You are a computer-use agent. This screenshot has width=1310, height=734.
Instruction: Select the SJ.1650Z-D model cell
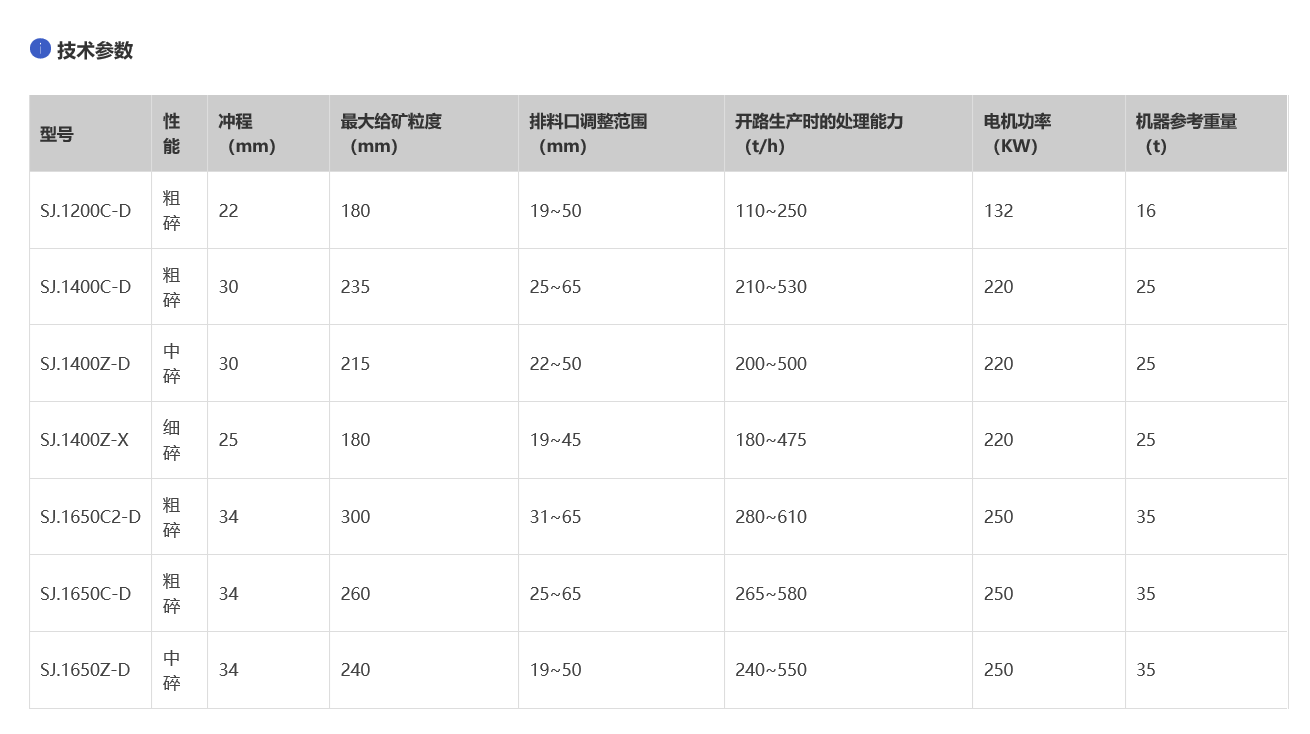pos(85,670)
